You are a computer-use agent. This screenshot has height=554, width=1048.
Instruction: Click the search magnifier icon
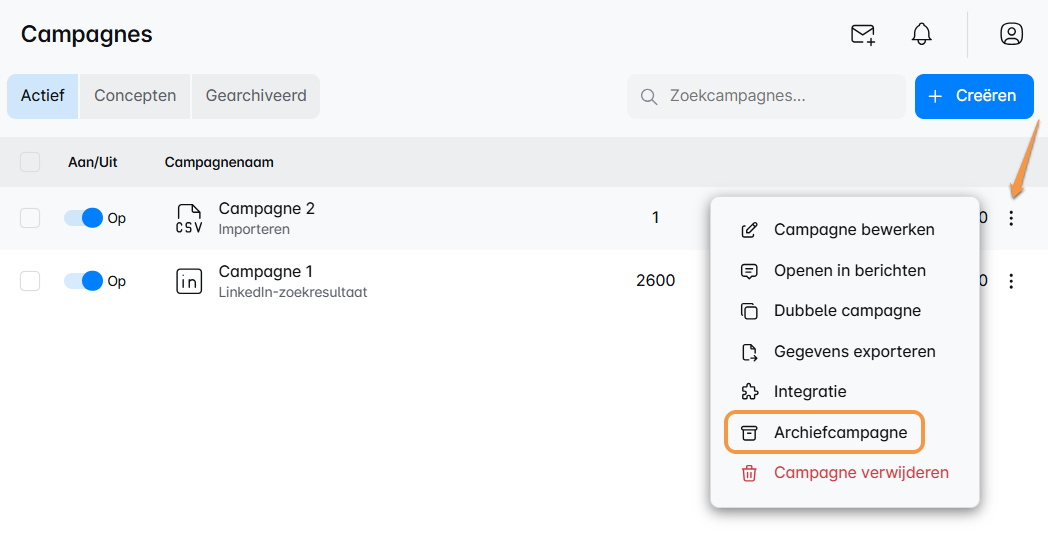(649, 97)
